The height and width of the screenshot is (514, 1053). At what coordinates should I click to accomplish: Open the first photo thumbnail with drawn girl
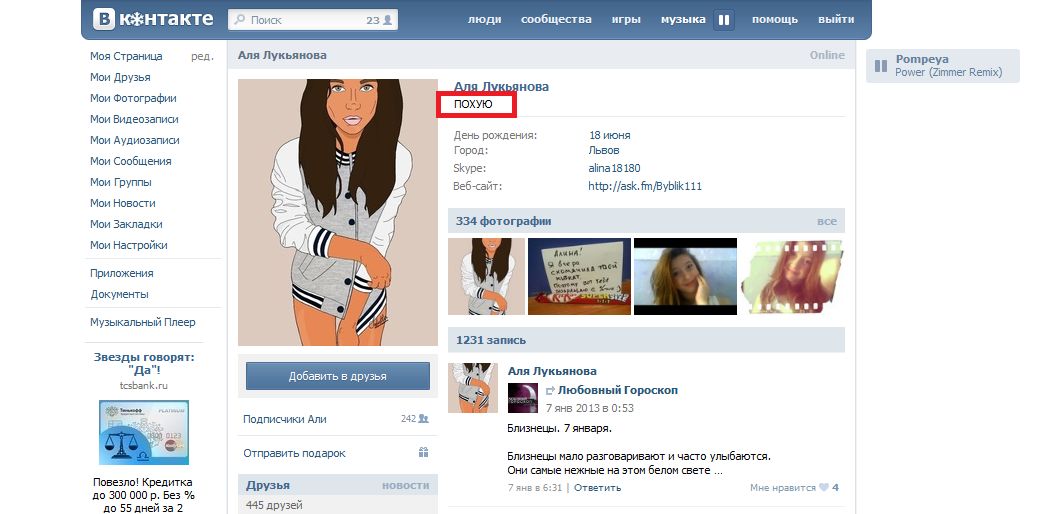[x=486, y=276]
